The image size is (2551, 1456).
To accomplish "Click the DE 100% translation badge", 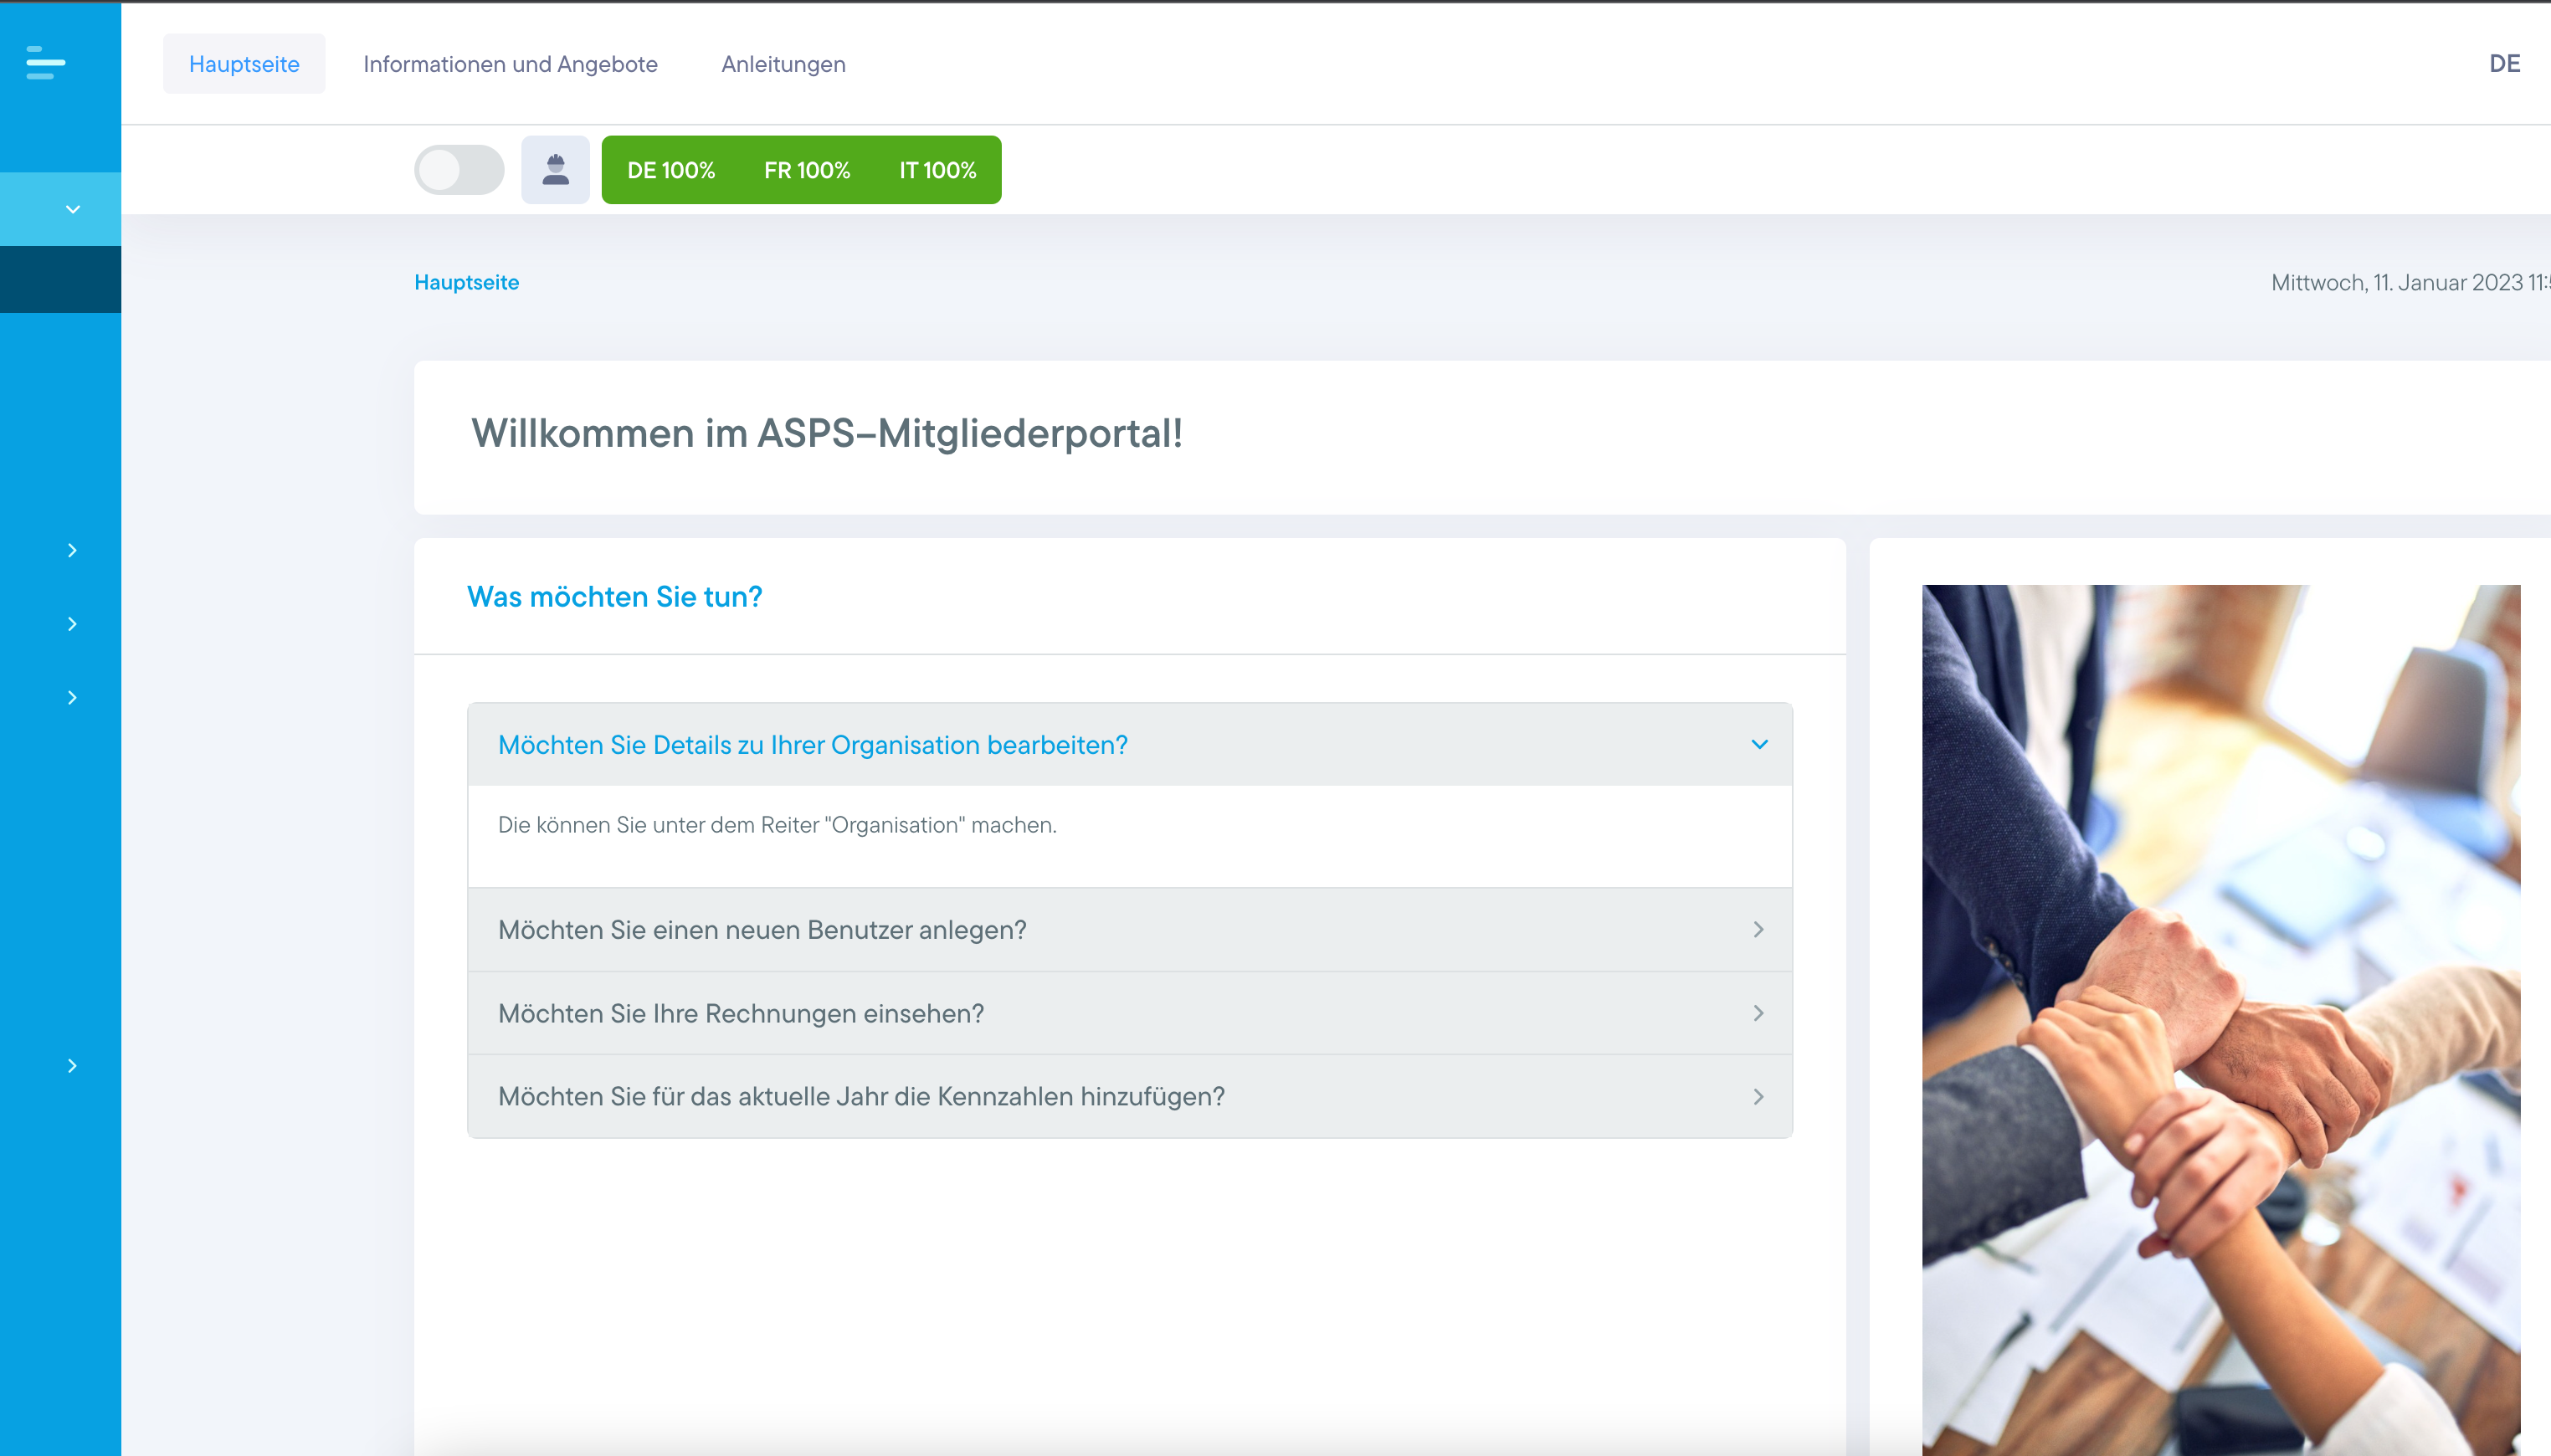I will coord(670,170).
